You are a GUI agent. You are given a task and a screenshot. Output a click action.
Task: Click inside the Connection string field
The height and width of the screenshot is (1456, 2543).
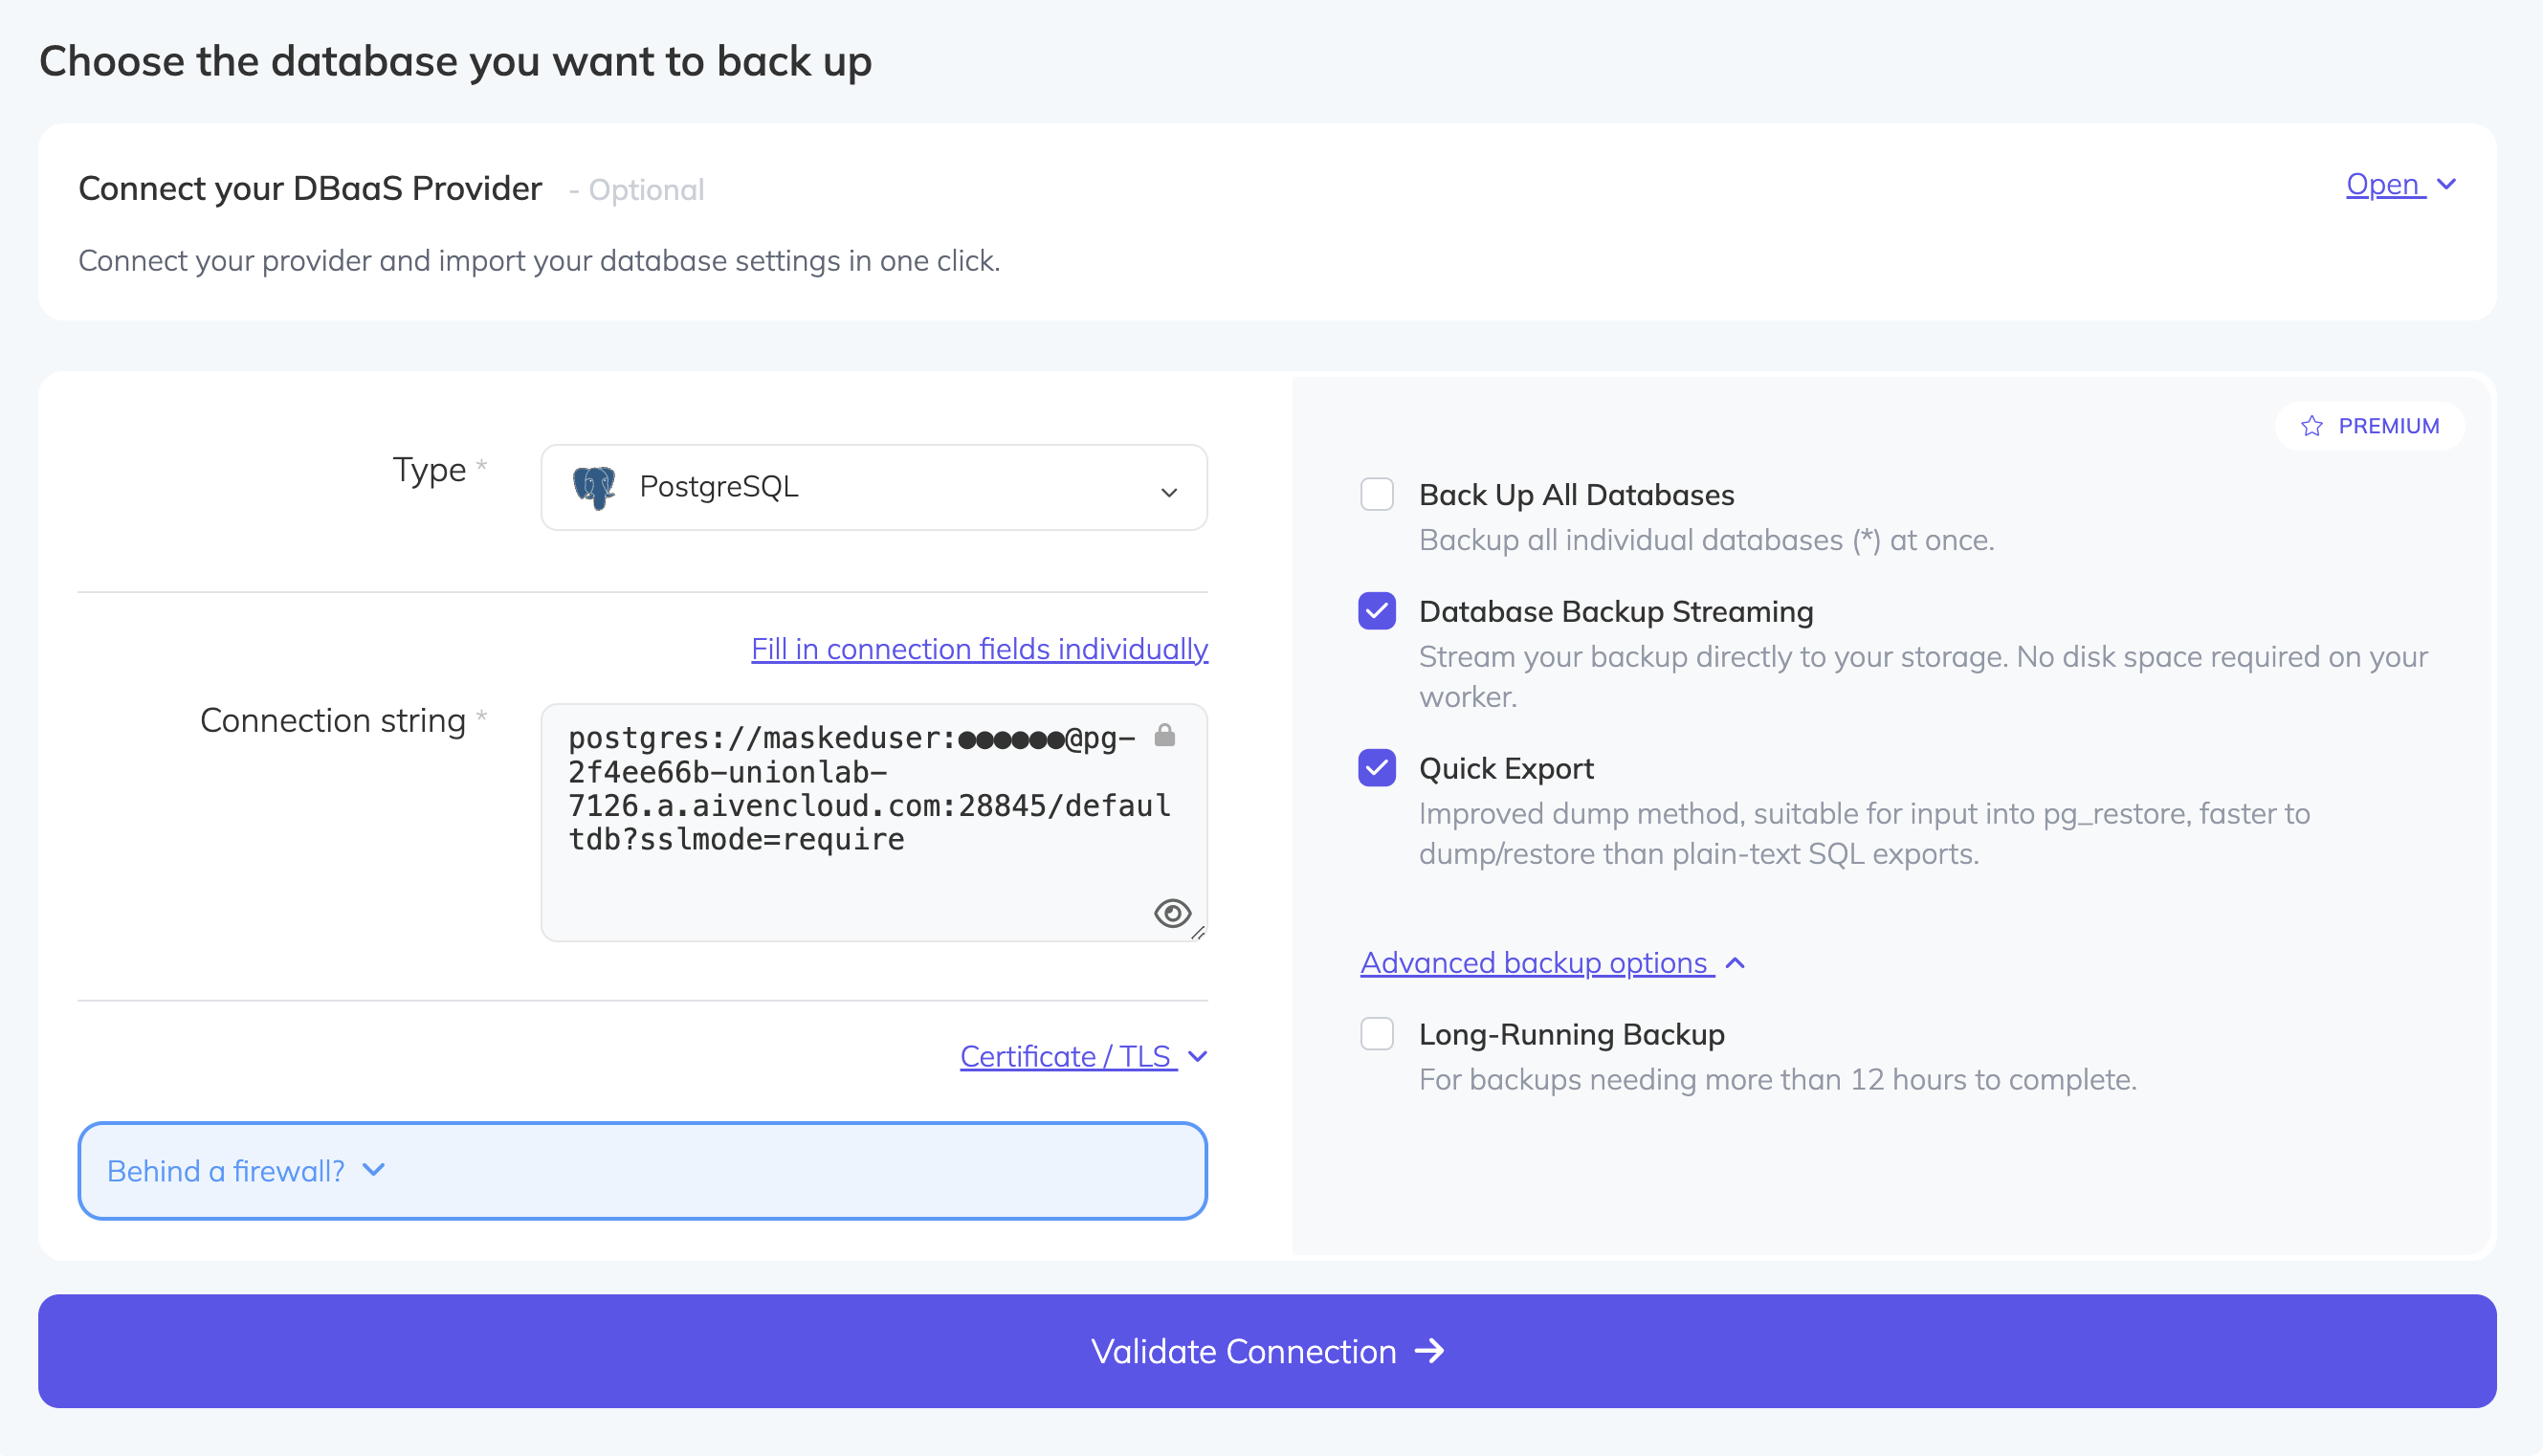[x=860, y=820]
